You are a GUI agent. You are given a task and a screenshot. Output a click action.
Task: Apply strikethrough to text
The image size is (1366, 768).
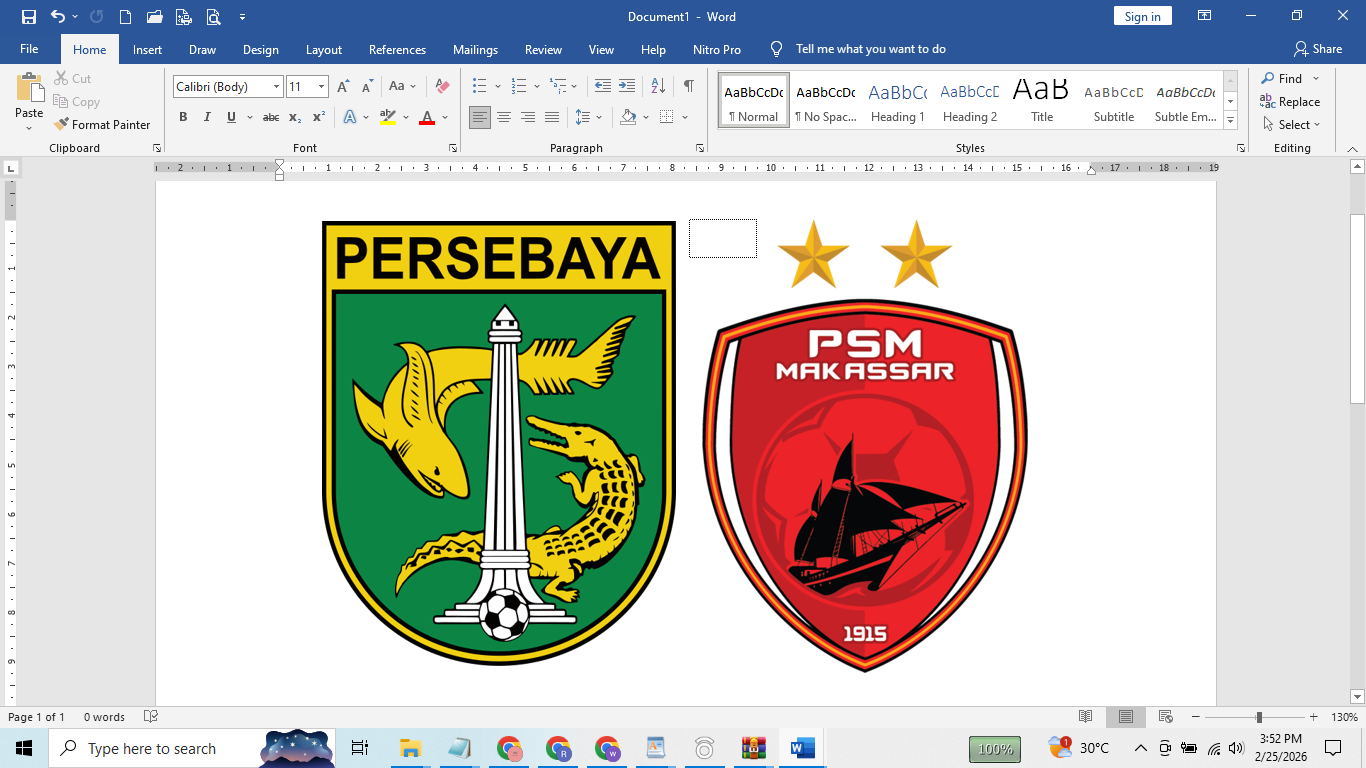[x=271, y=117]
